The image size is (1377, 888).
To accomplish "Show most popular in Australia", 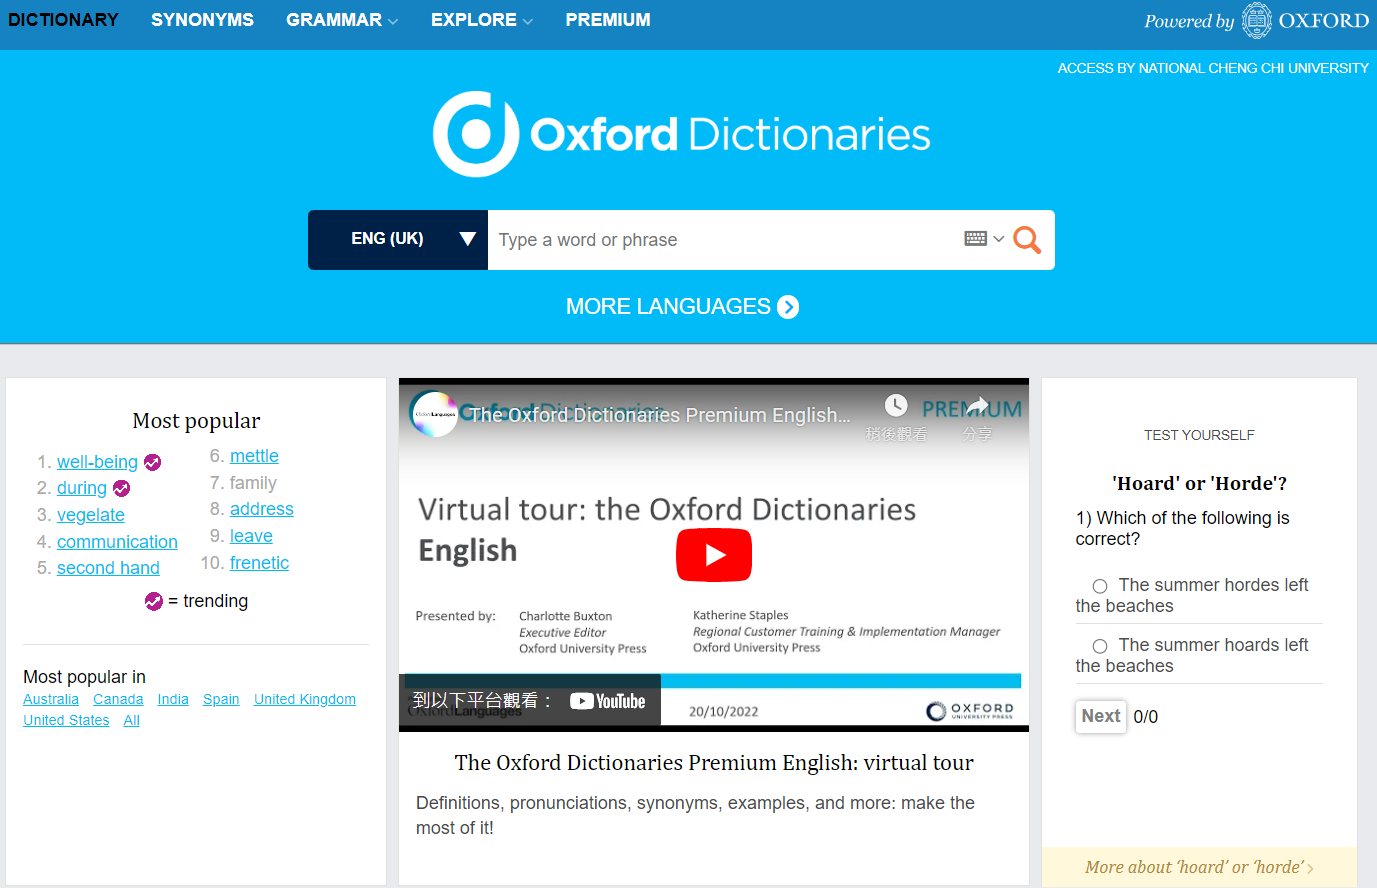I will (x=51, y=699).
